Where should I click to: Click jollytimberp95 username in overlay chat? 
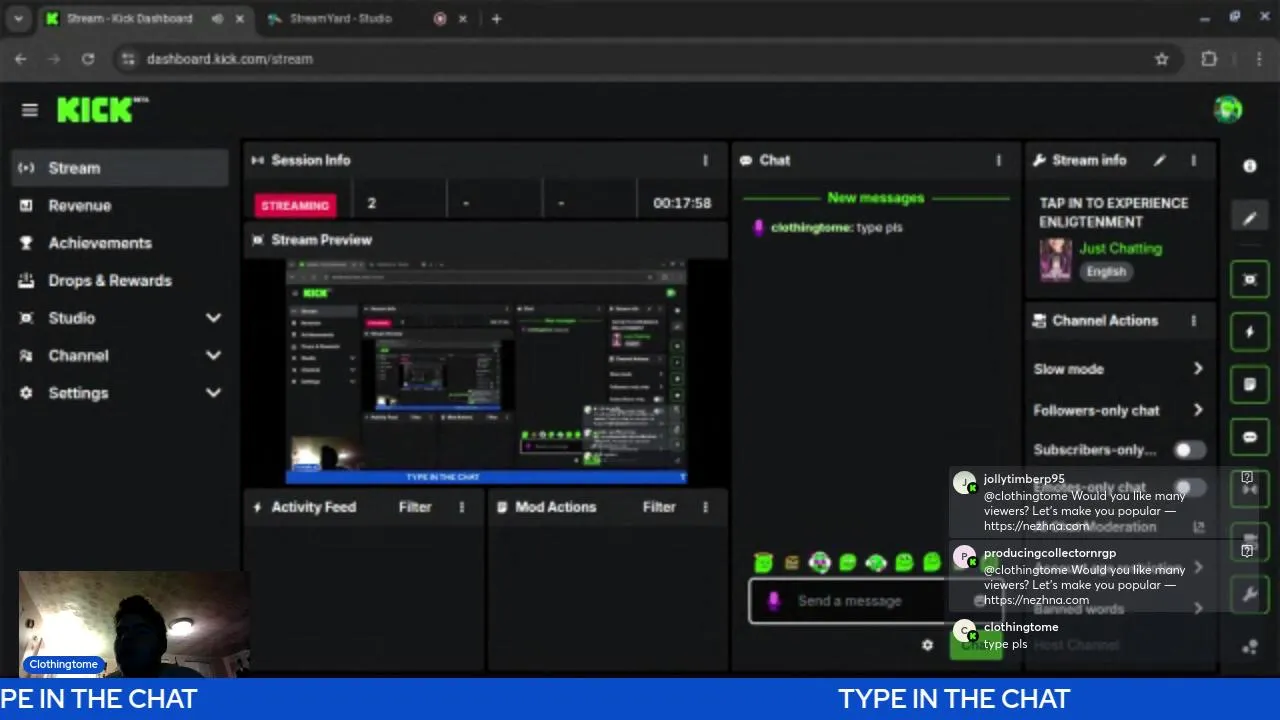[1024, 479]
